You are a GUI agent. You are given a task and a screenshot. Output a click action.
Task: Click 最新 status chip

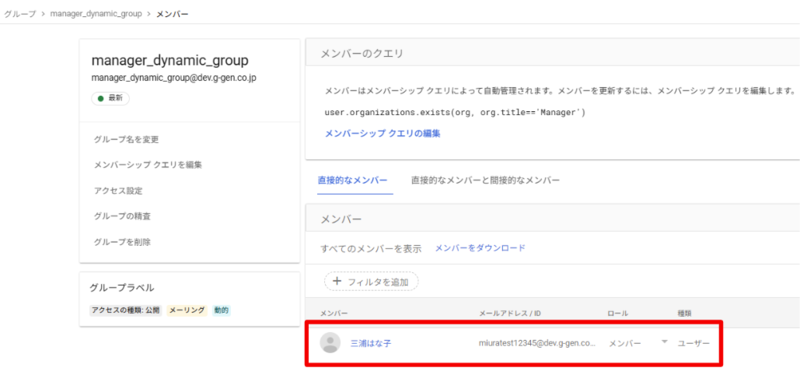point(110,98)
